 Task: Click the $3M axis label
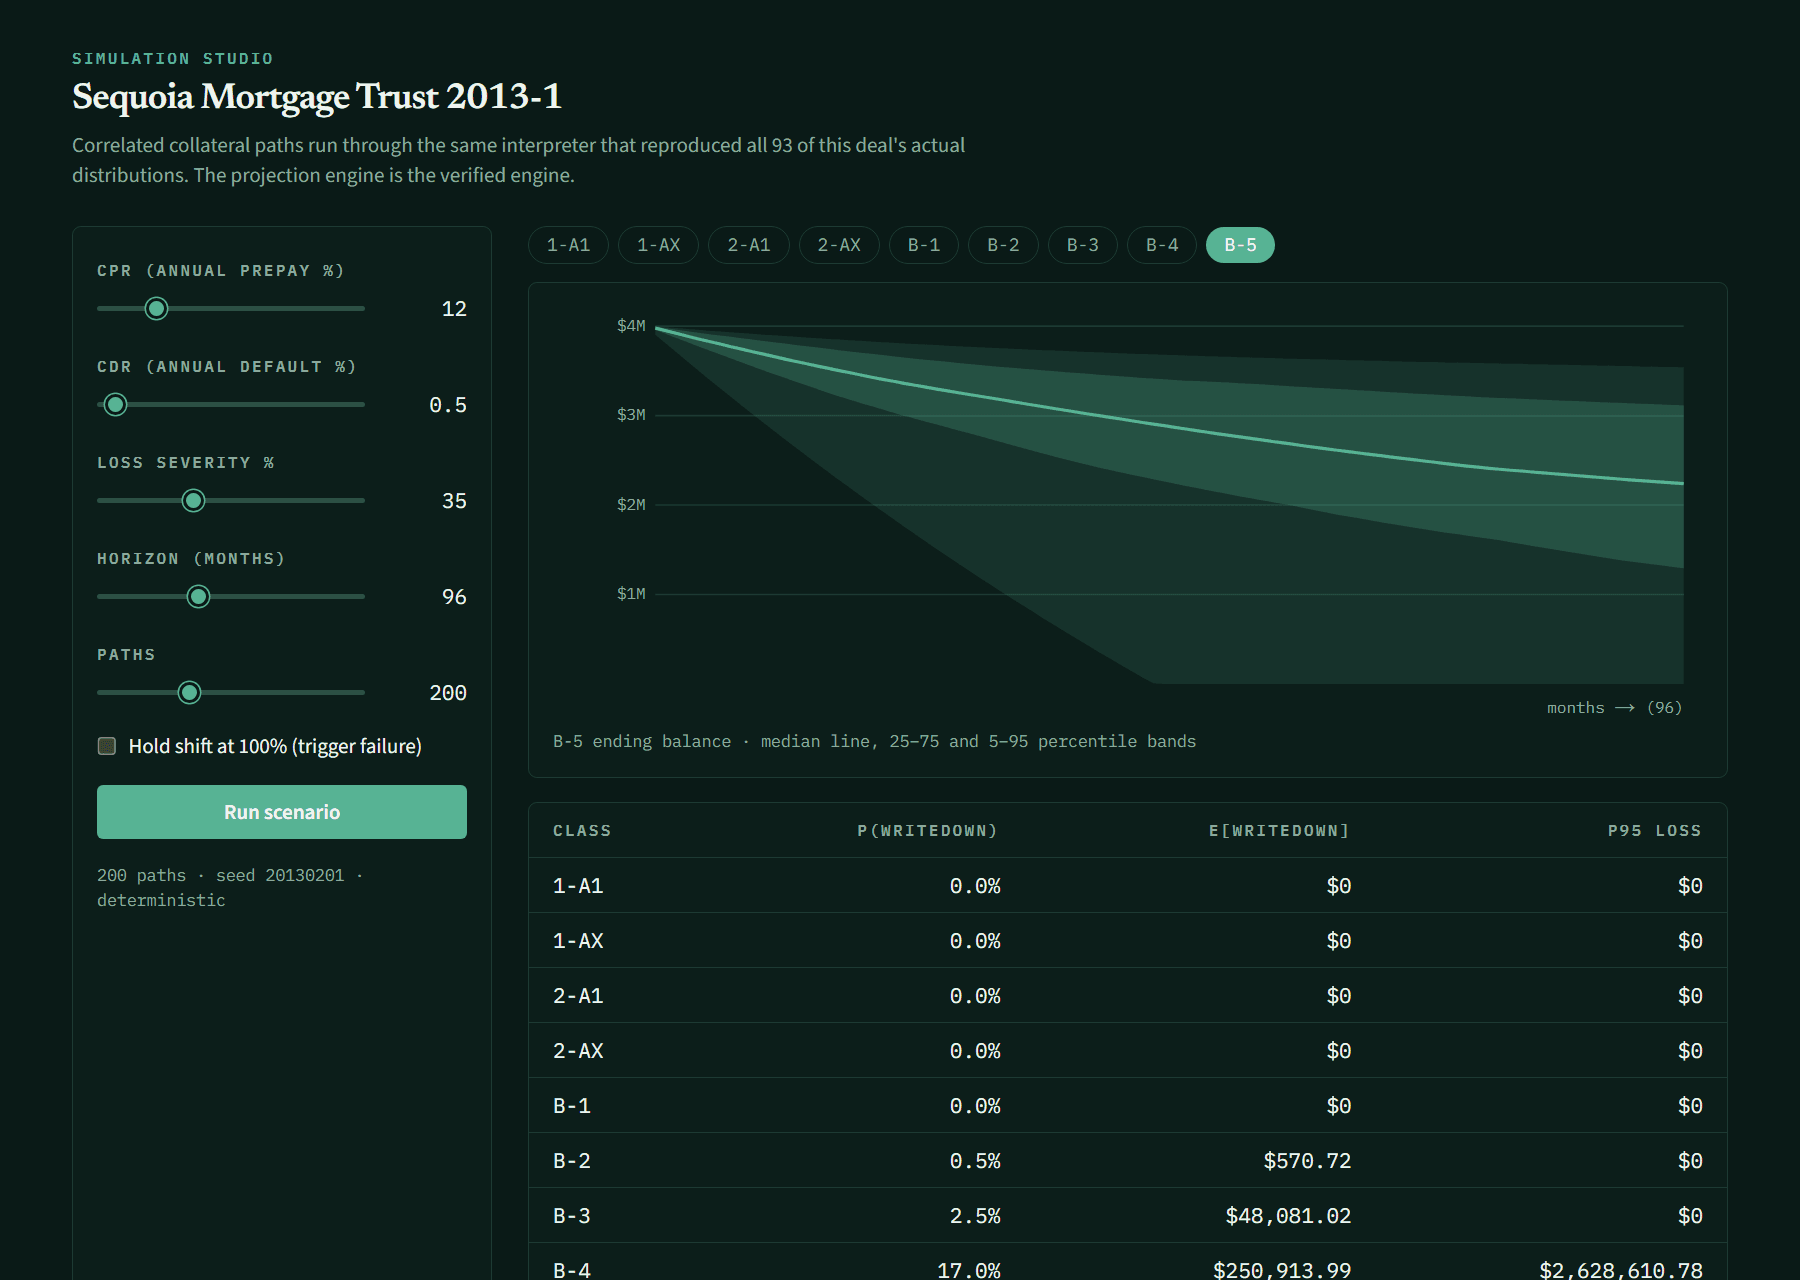click(631, 415)
